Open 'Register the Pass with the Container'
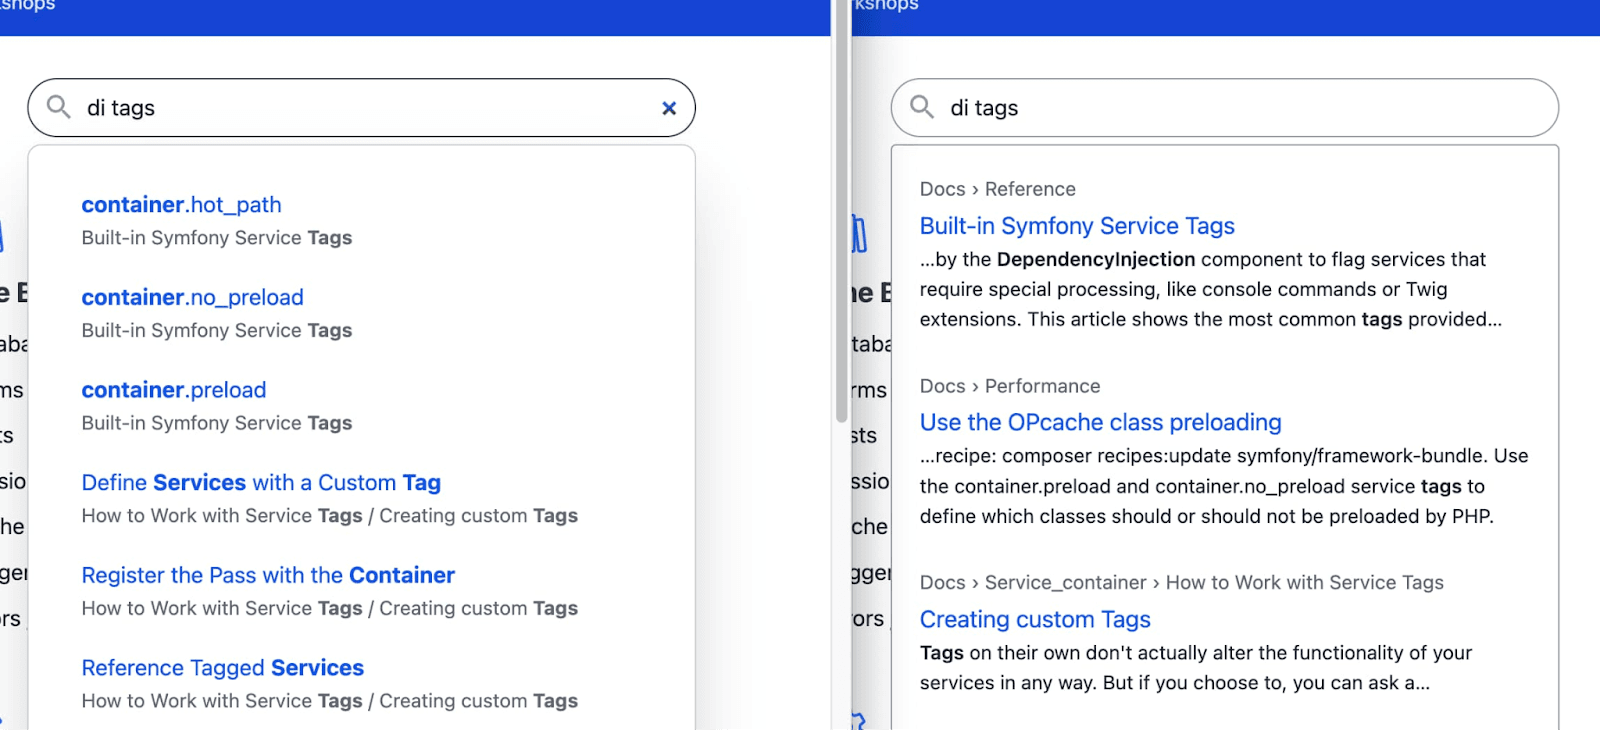 [x=268, y=576]
